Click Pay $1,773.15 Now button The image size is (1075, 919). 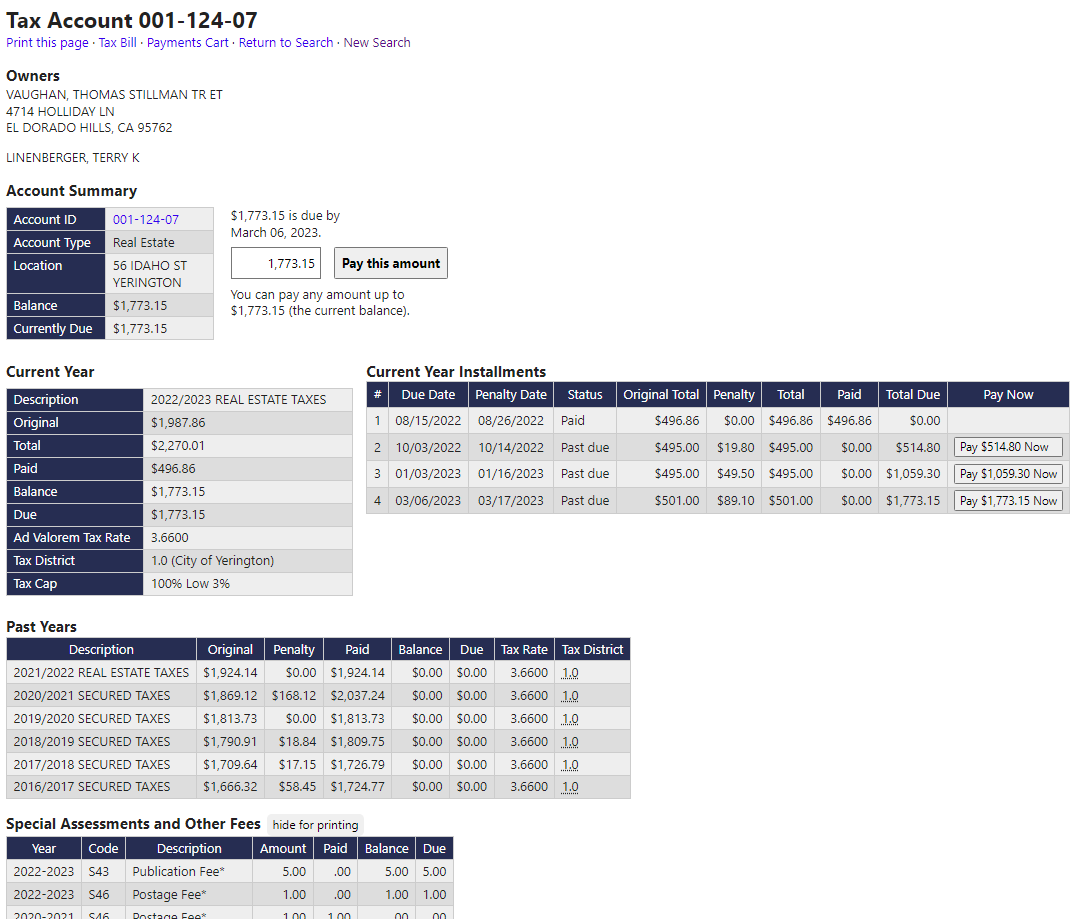click(1007, 501)
